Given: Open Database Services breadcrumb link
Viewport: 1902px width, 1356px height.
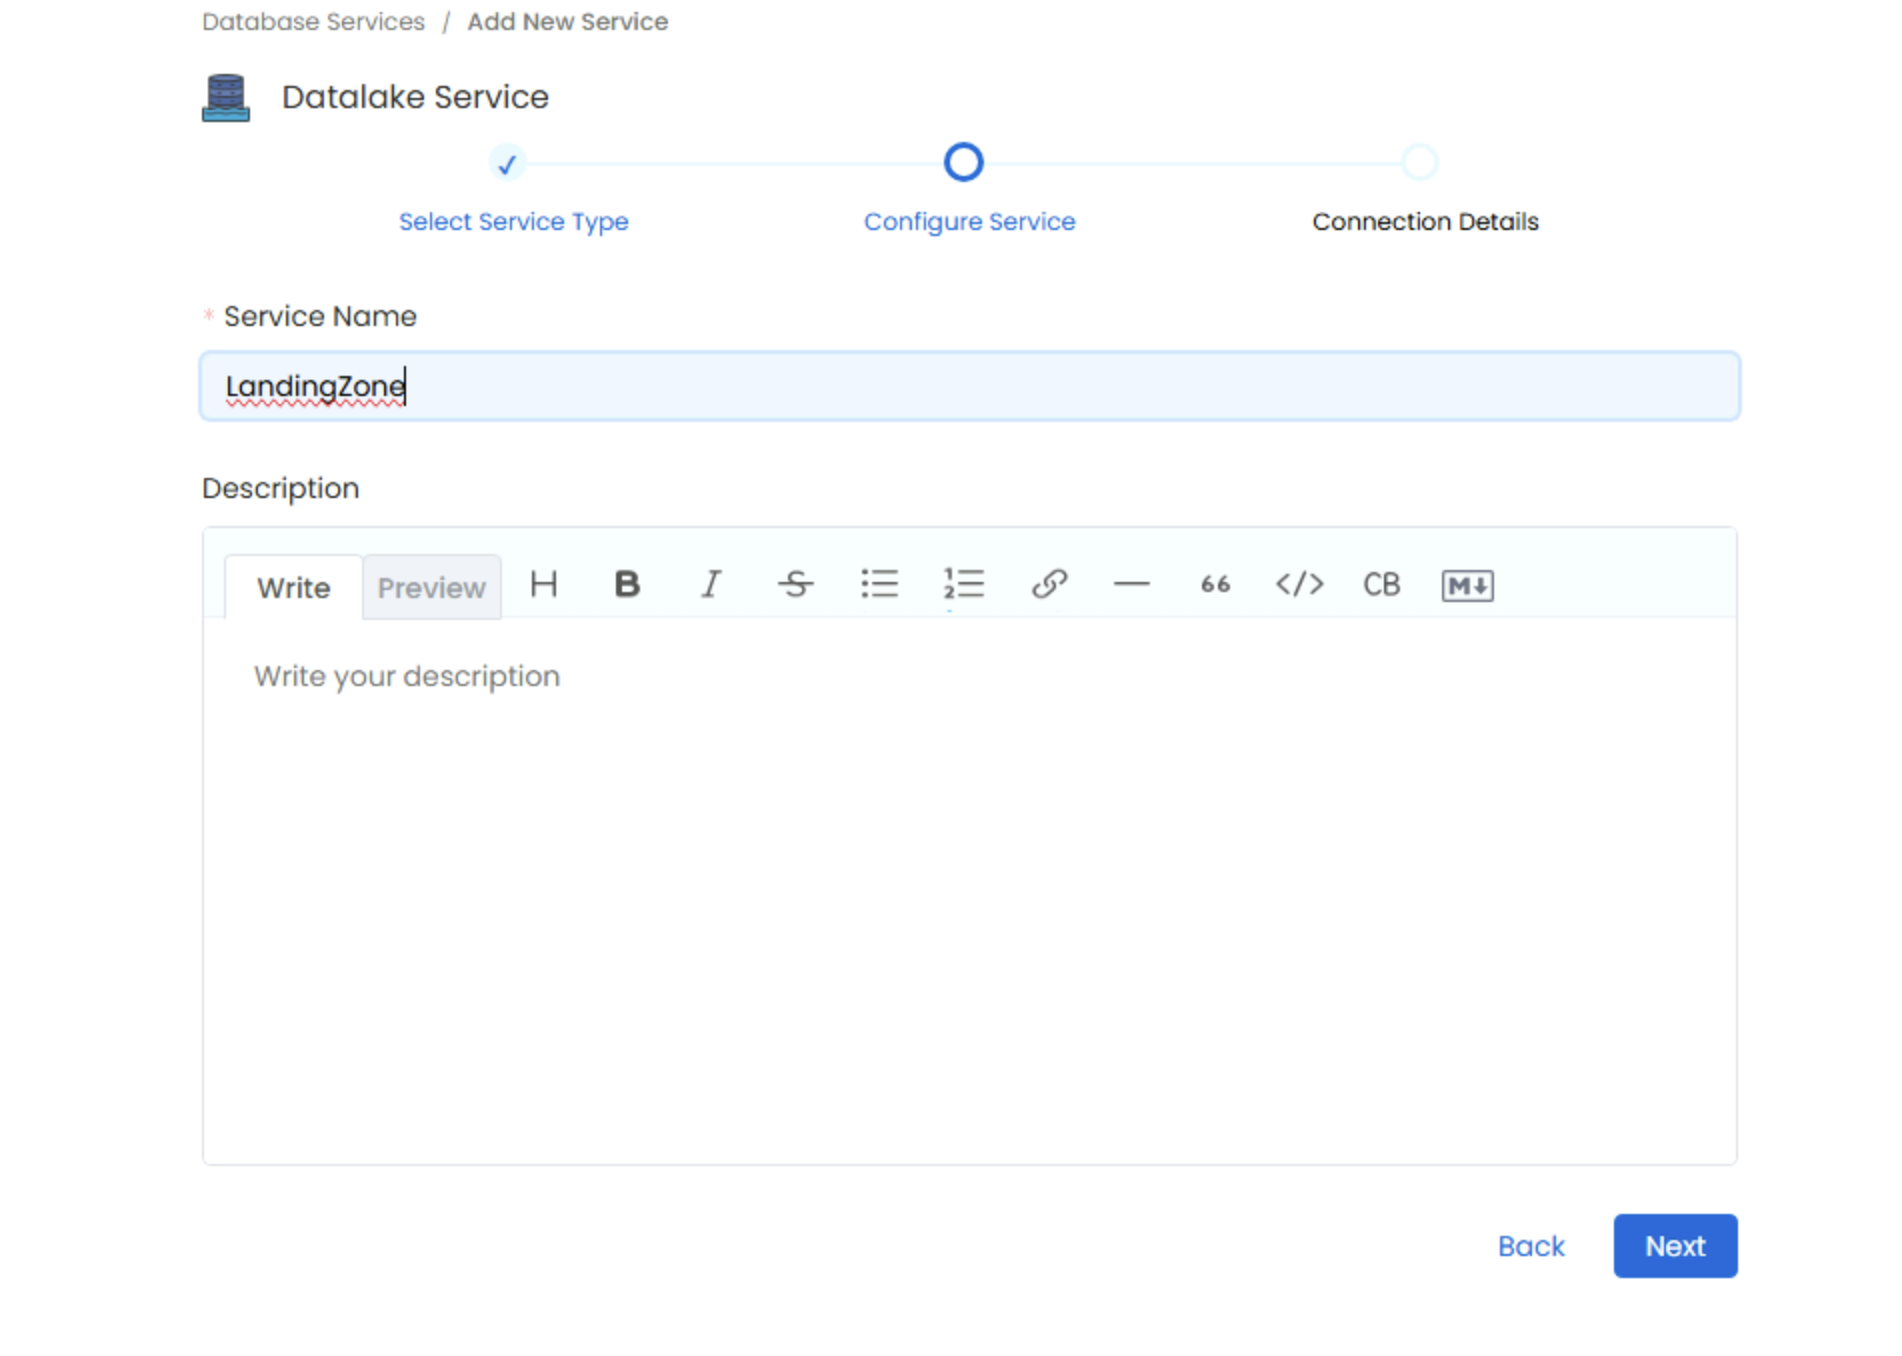Looking at the screenshot, I should coord(313,21).
